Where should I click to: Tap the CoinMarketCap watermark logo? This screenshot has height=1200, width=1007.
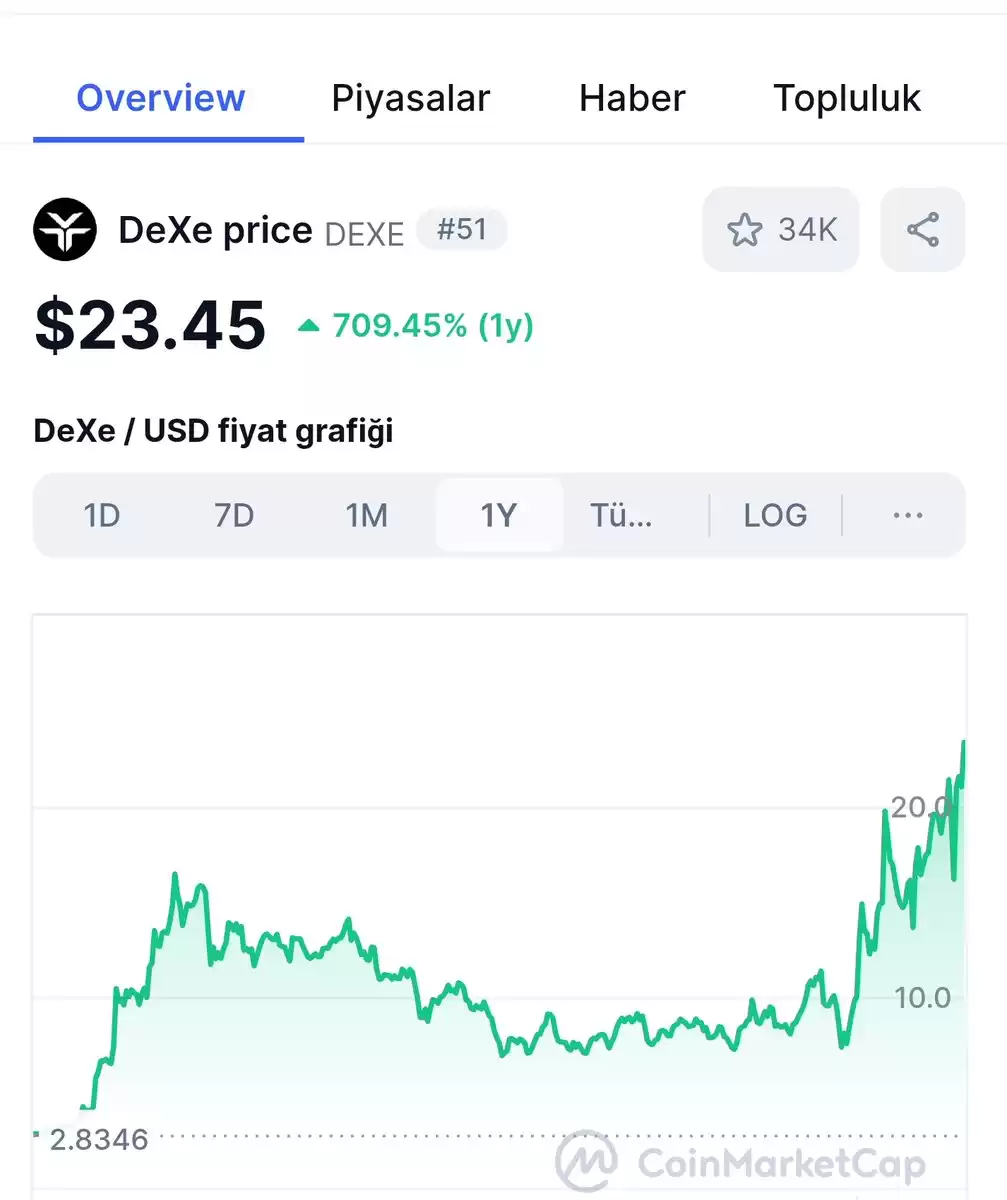pos(741,1163)
